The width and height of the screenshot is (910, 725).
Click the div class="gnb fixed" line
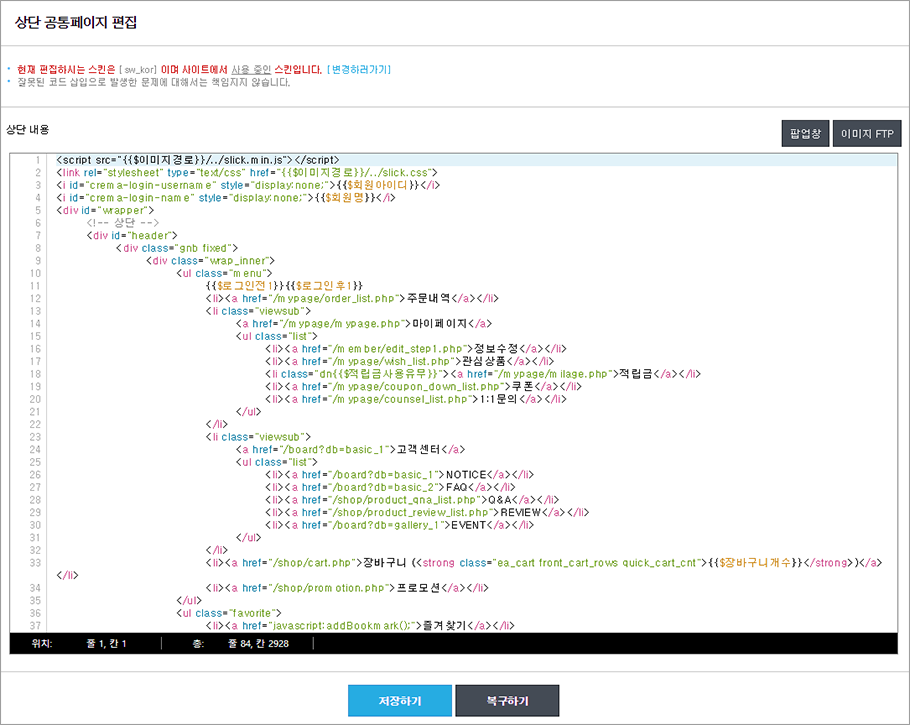pyautogui.click(x=177, y=248)
